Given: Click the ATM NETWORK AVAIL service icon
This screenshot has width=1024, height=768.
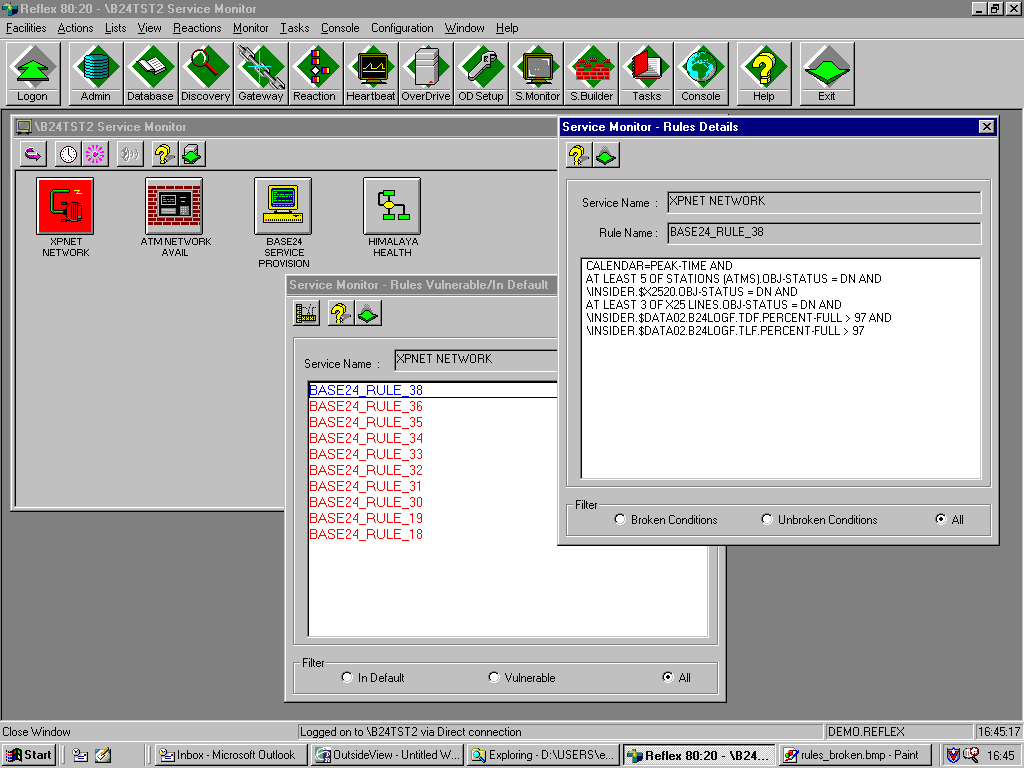Looking at the screenshot, I should pos(174,206).
